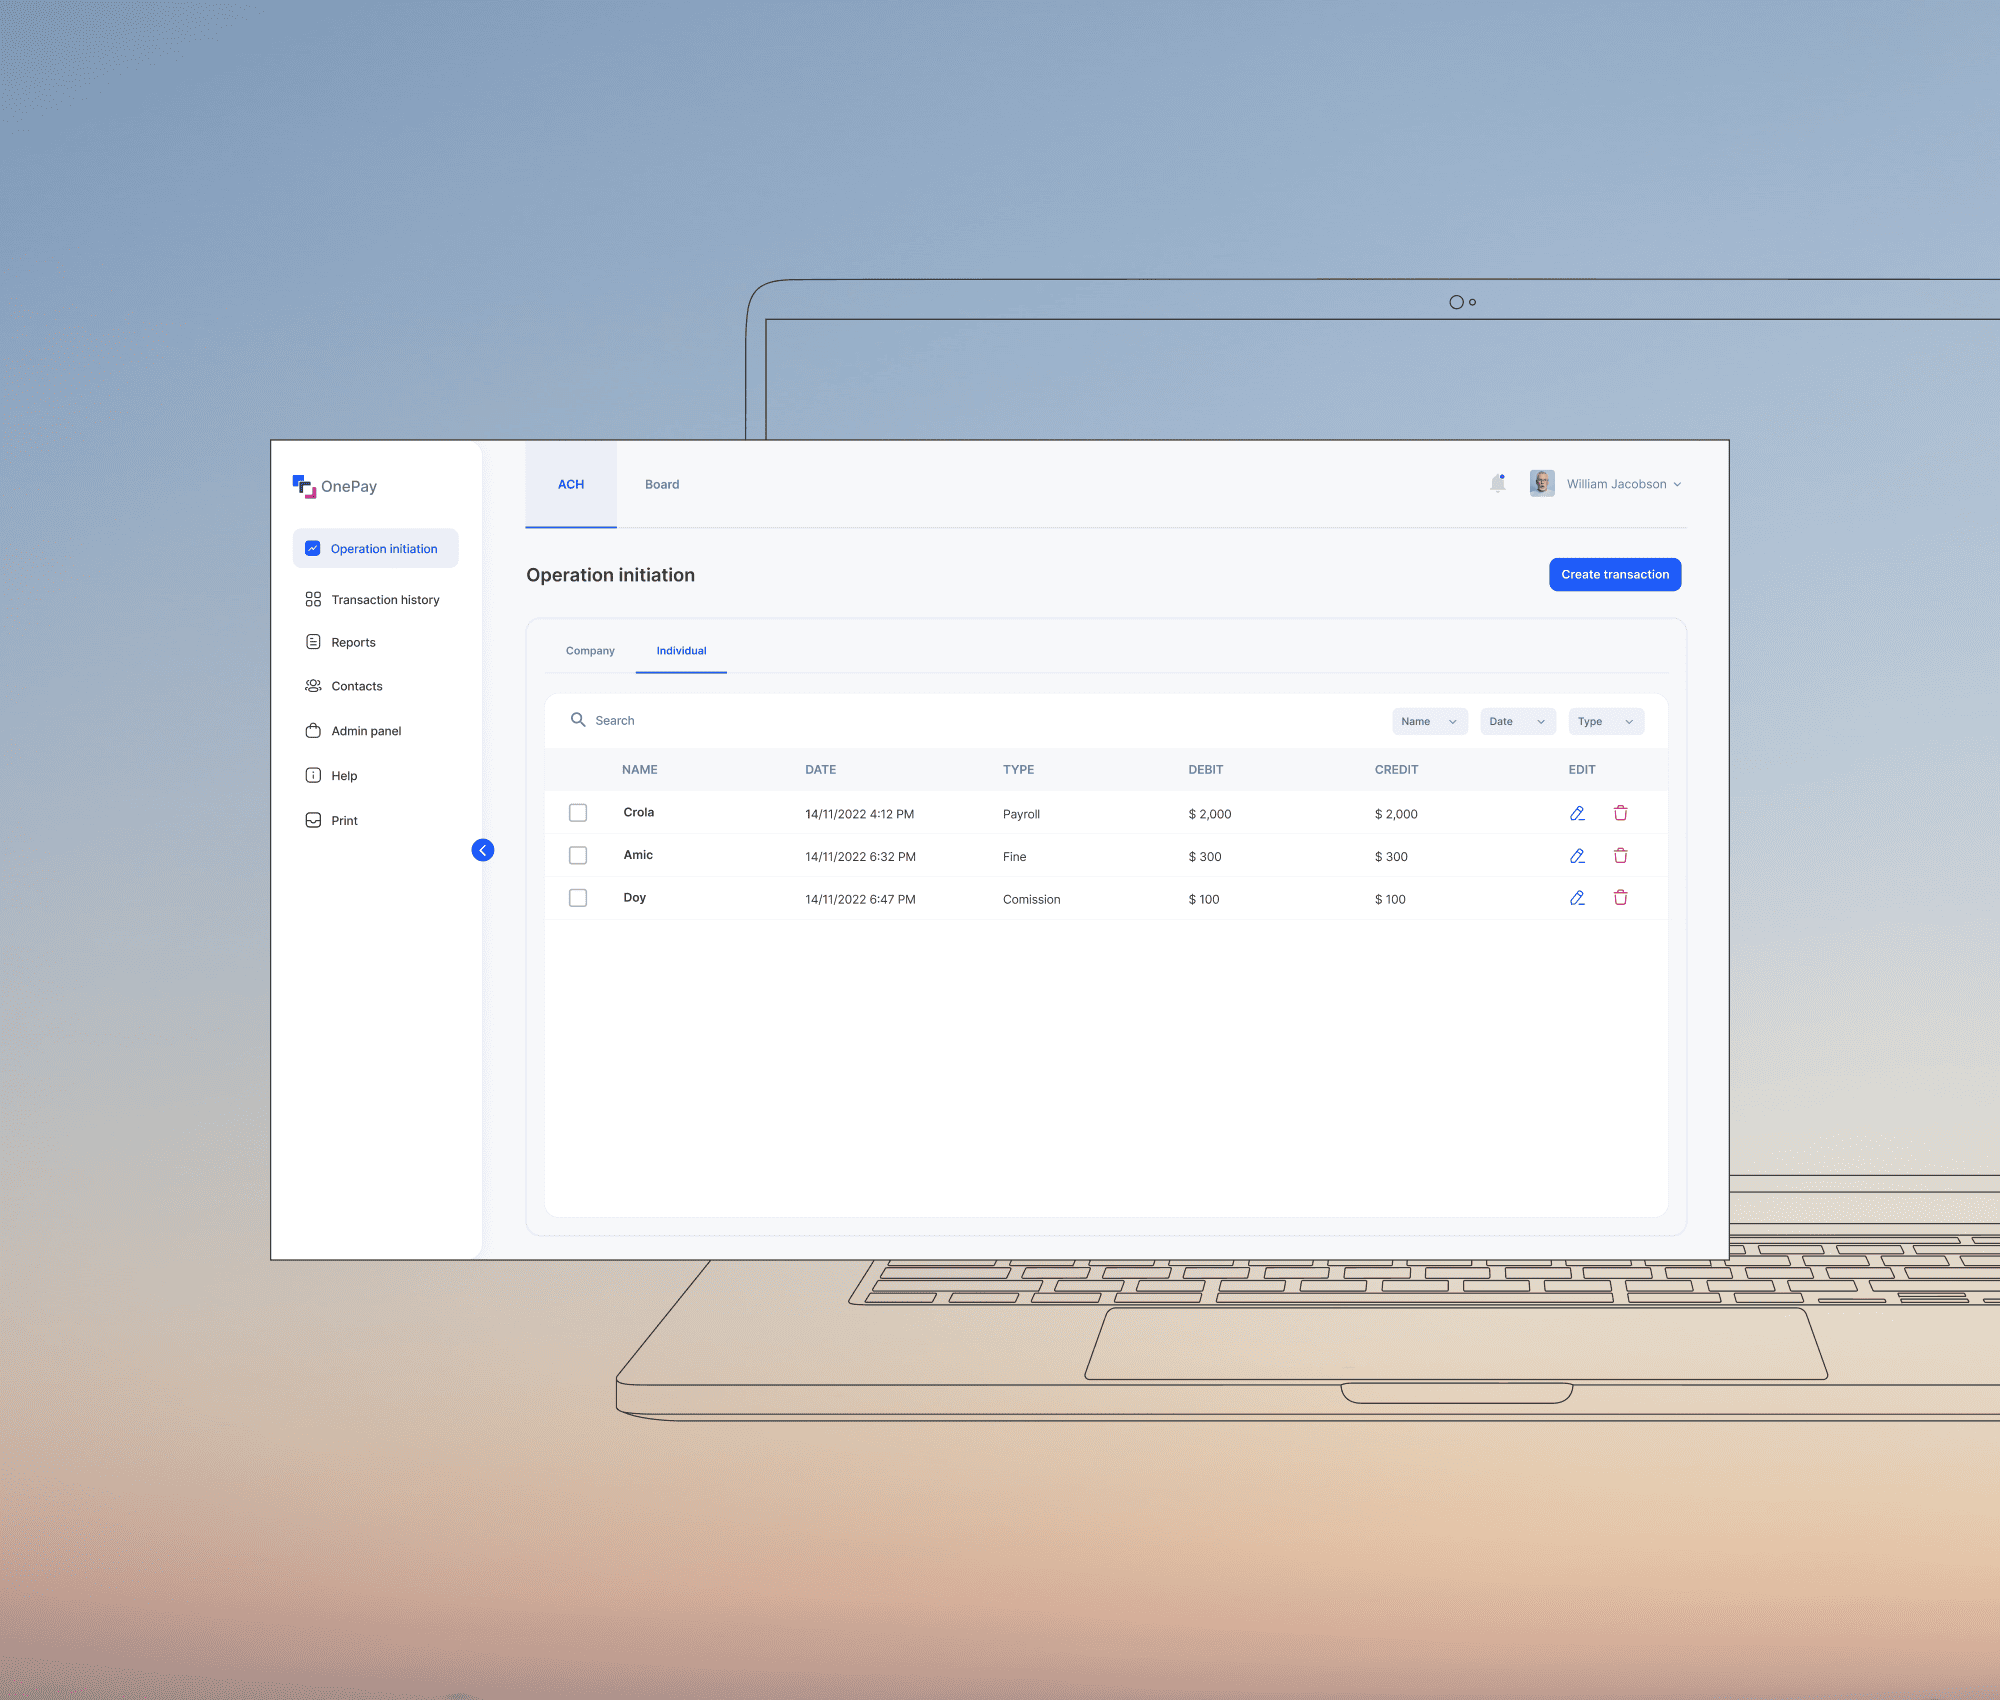Click the notification bell icon
Screen dimensions: 2000x1700
(1497, 484)
